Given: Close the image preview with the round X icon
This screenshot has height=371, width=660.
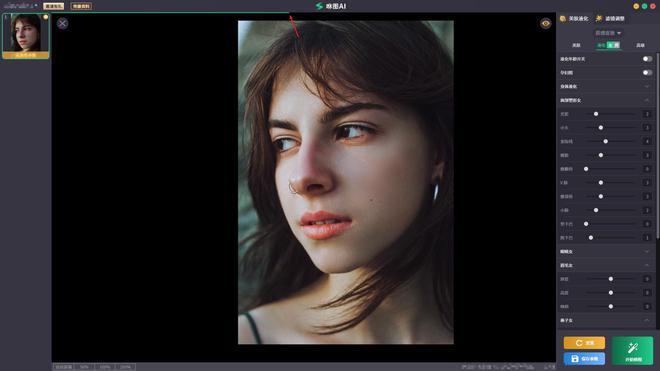Looking at the screenshot, I should click(62, 23).
